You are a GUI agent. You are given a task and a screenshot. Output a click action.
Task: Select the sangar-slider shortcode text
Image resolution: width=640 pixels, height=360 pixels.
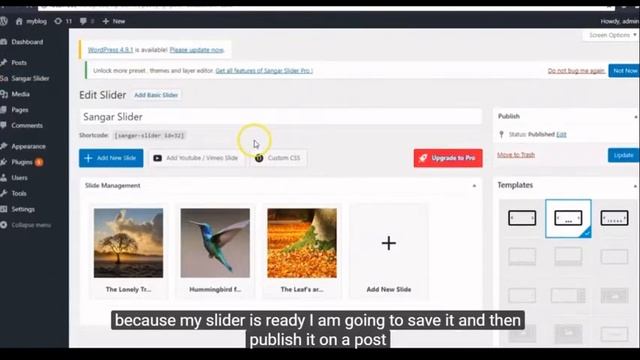pyautogui.click(x=149, y=136)
